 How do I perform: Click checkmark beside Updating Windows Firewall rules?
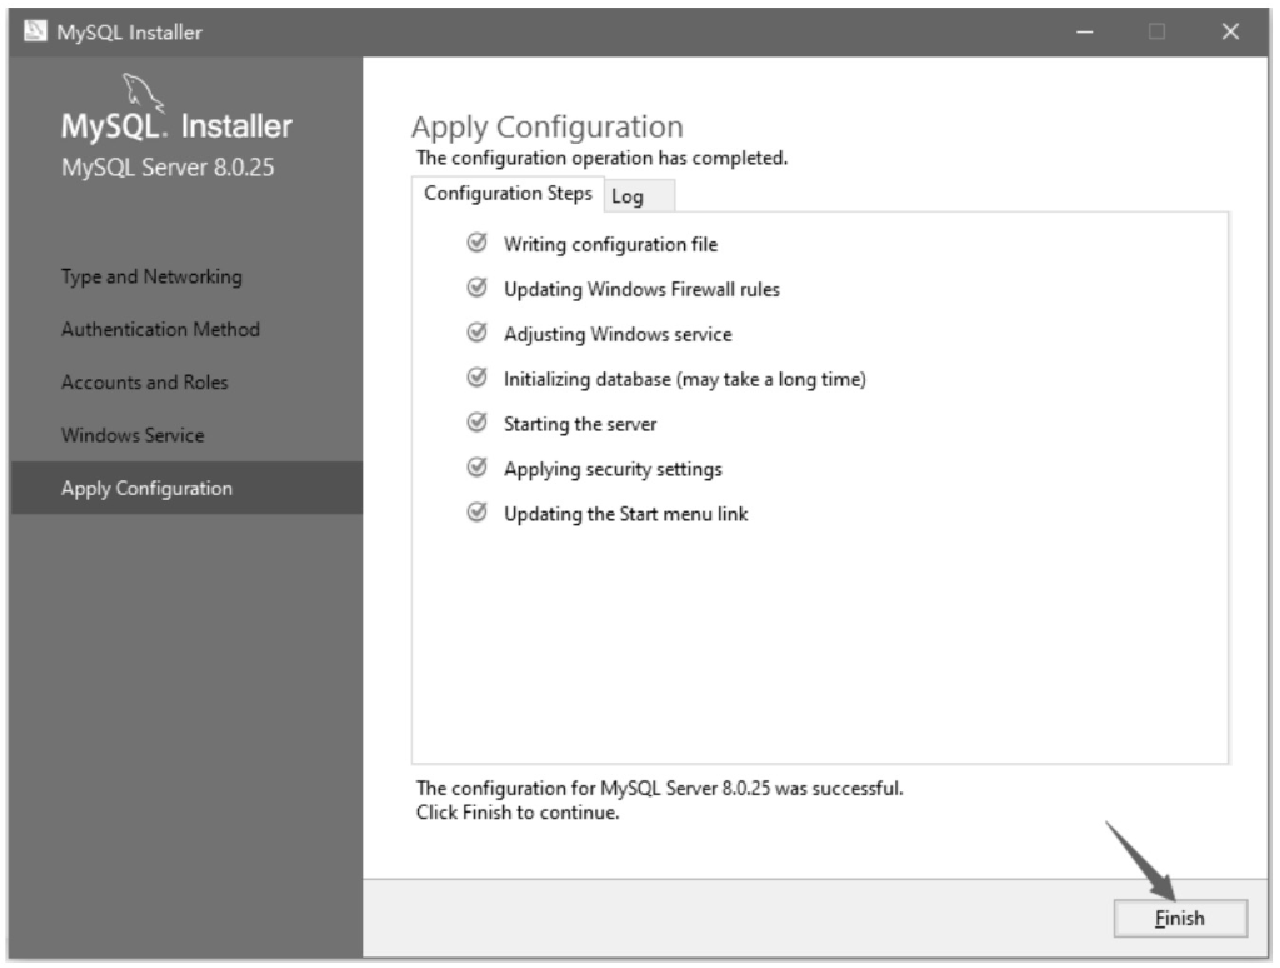(x=477, y=288)
